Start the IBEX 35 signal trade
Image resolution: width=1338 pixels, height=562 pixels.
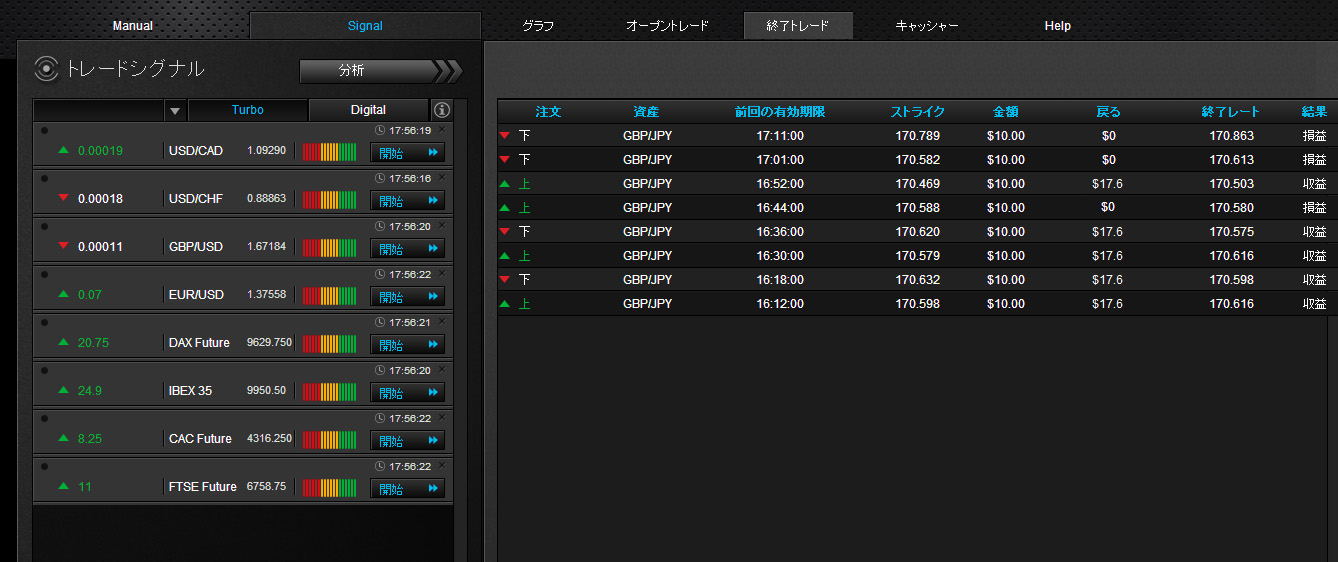407,392
